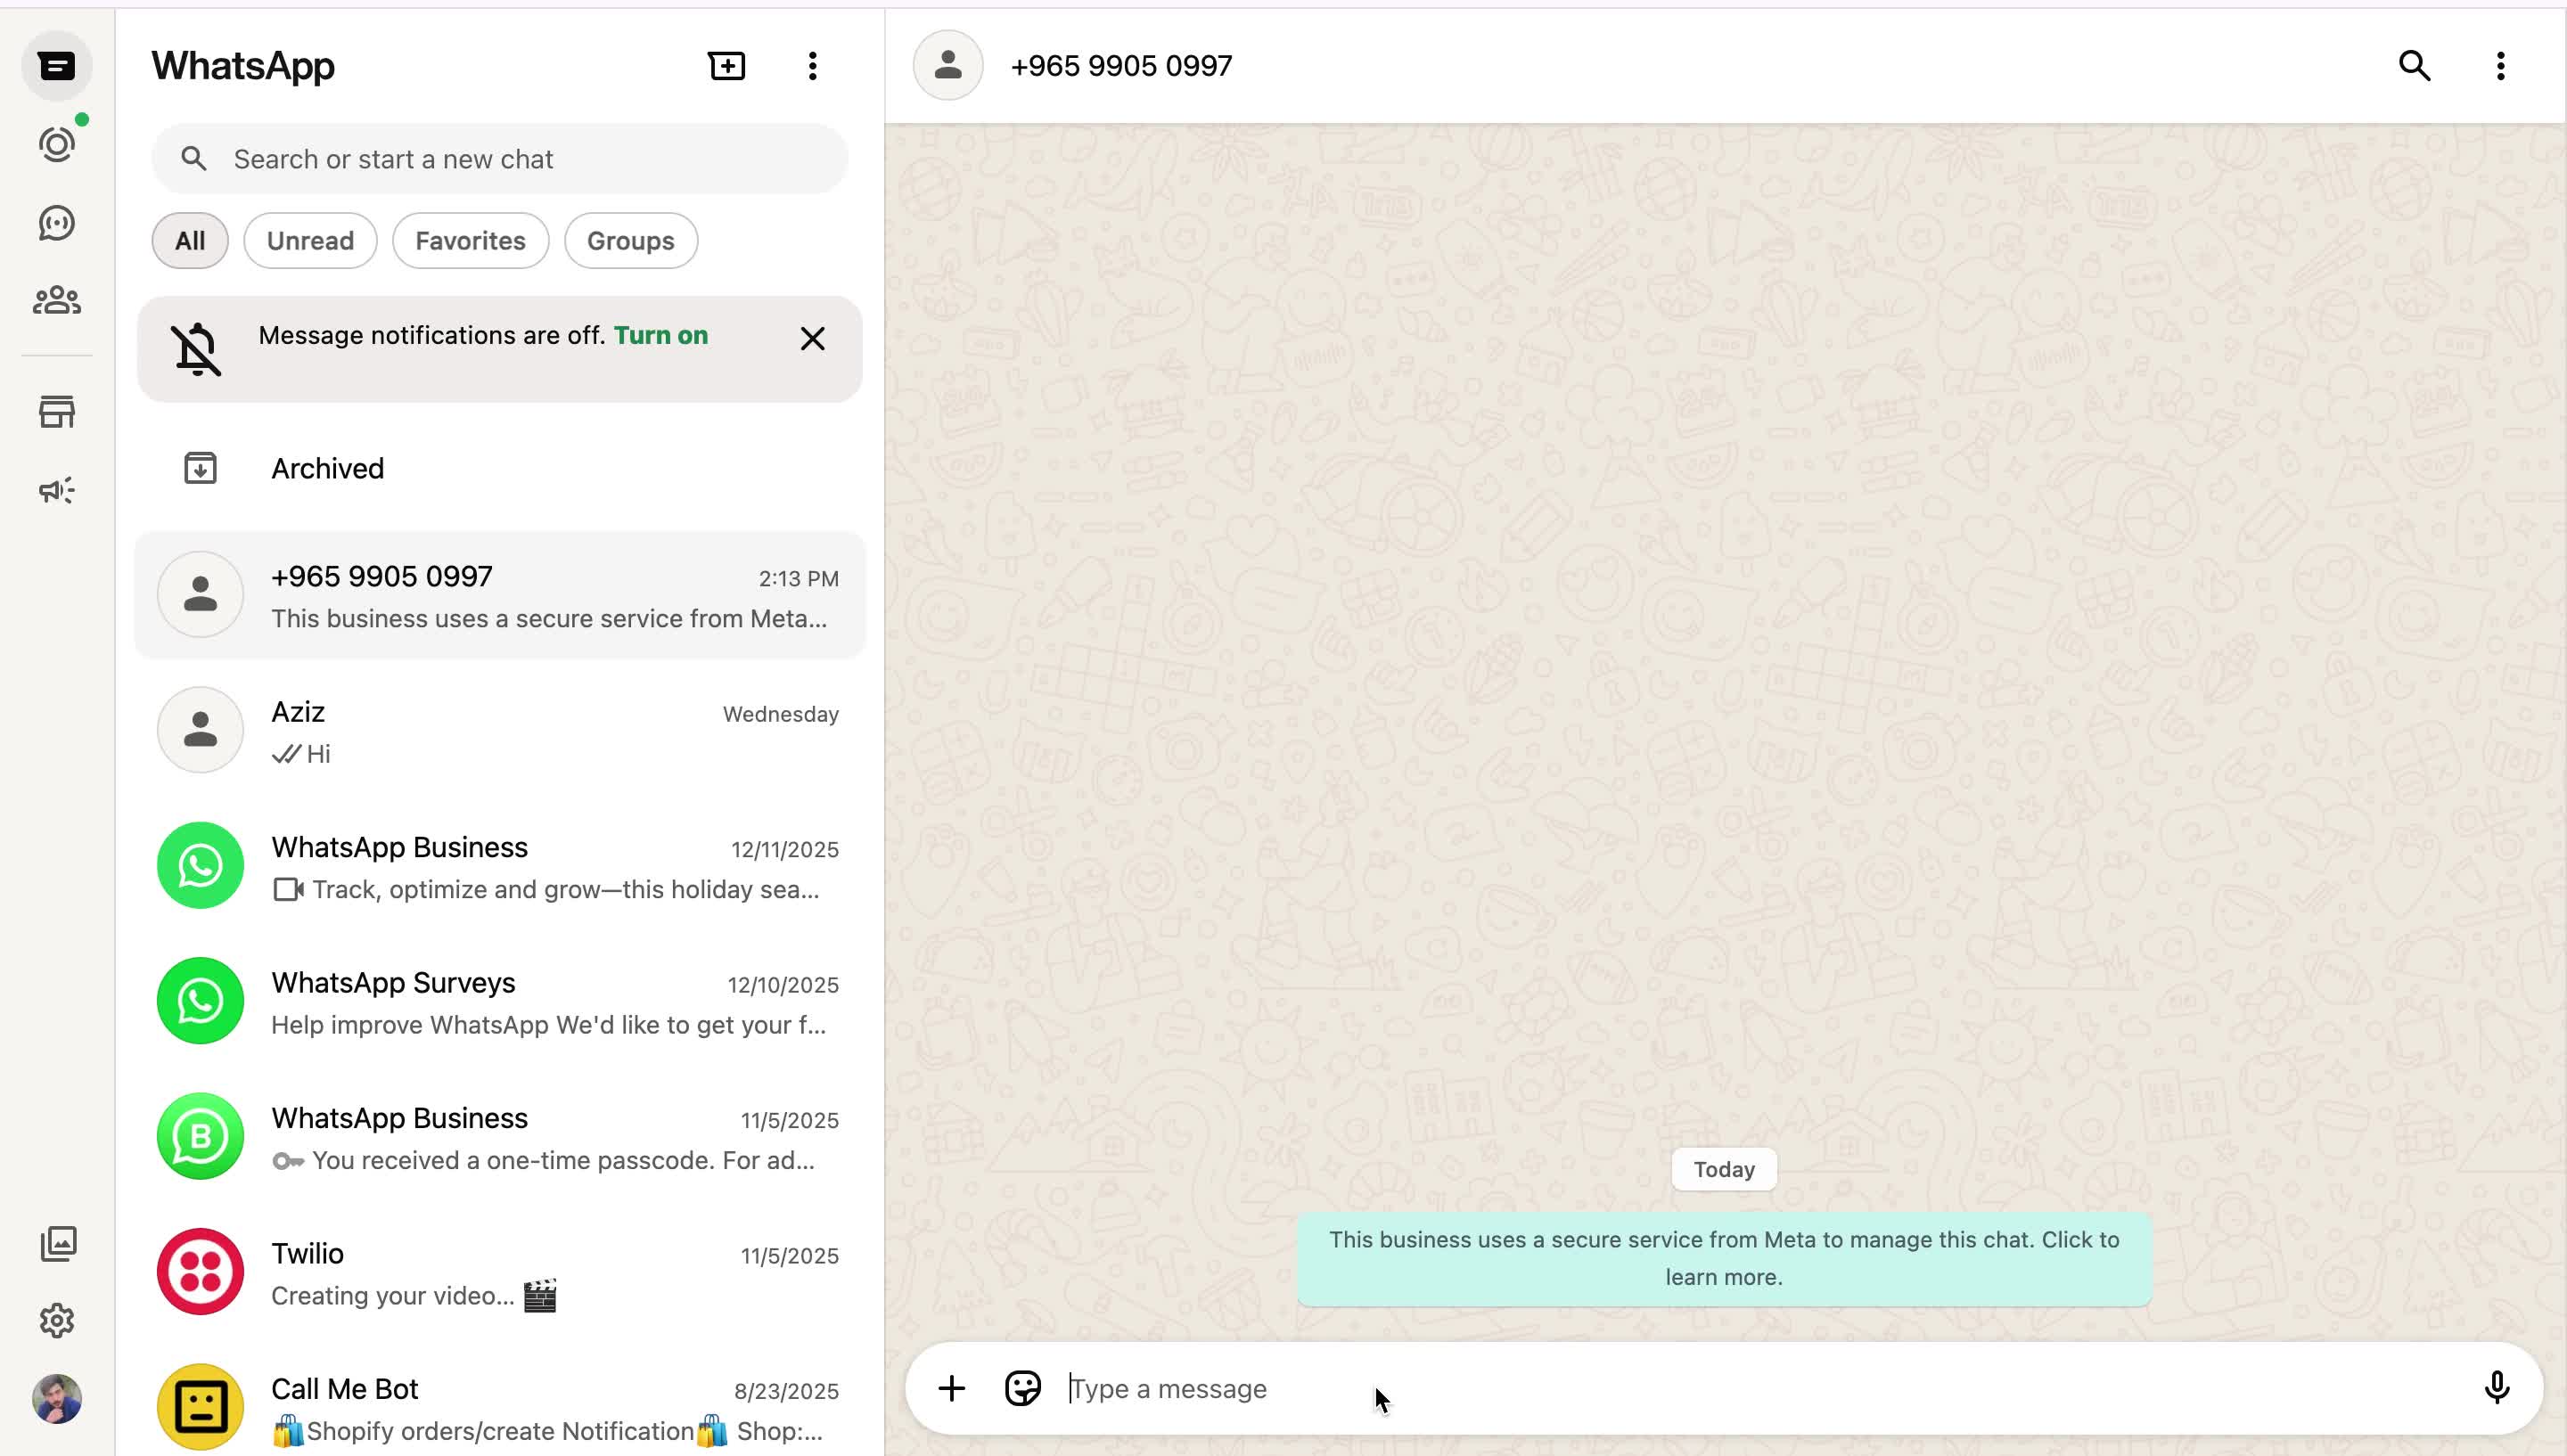The width and height of the screenshot is (2567, 1456).
Task: Open the Advertise megaphone icon
Action: point(57,490)
